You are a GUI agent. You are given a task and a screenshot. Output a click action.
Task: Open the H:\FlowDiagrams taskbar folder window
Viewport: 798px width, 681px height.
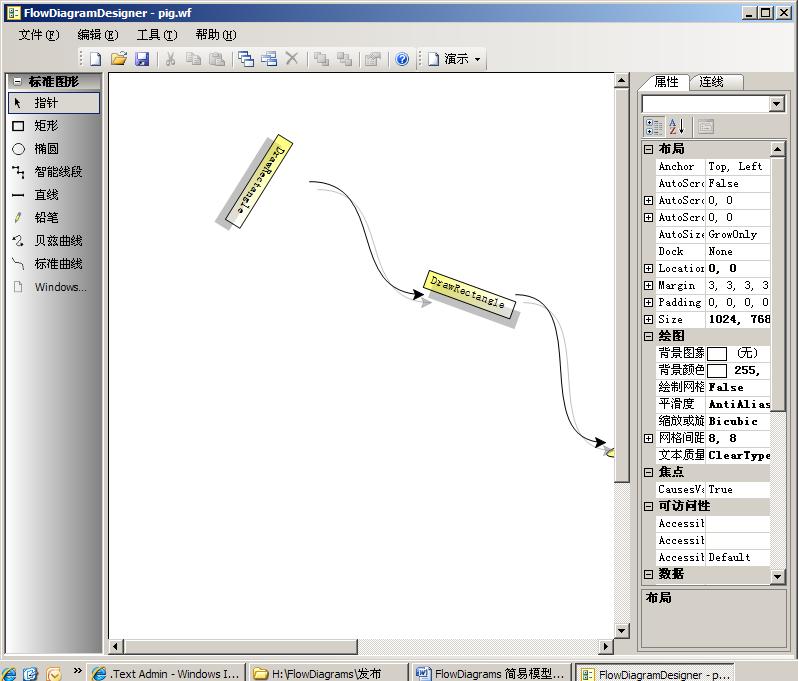pyautogui.click(x=328, y=673)
